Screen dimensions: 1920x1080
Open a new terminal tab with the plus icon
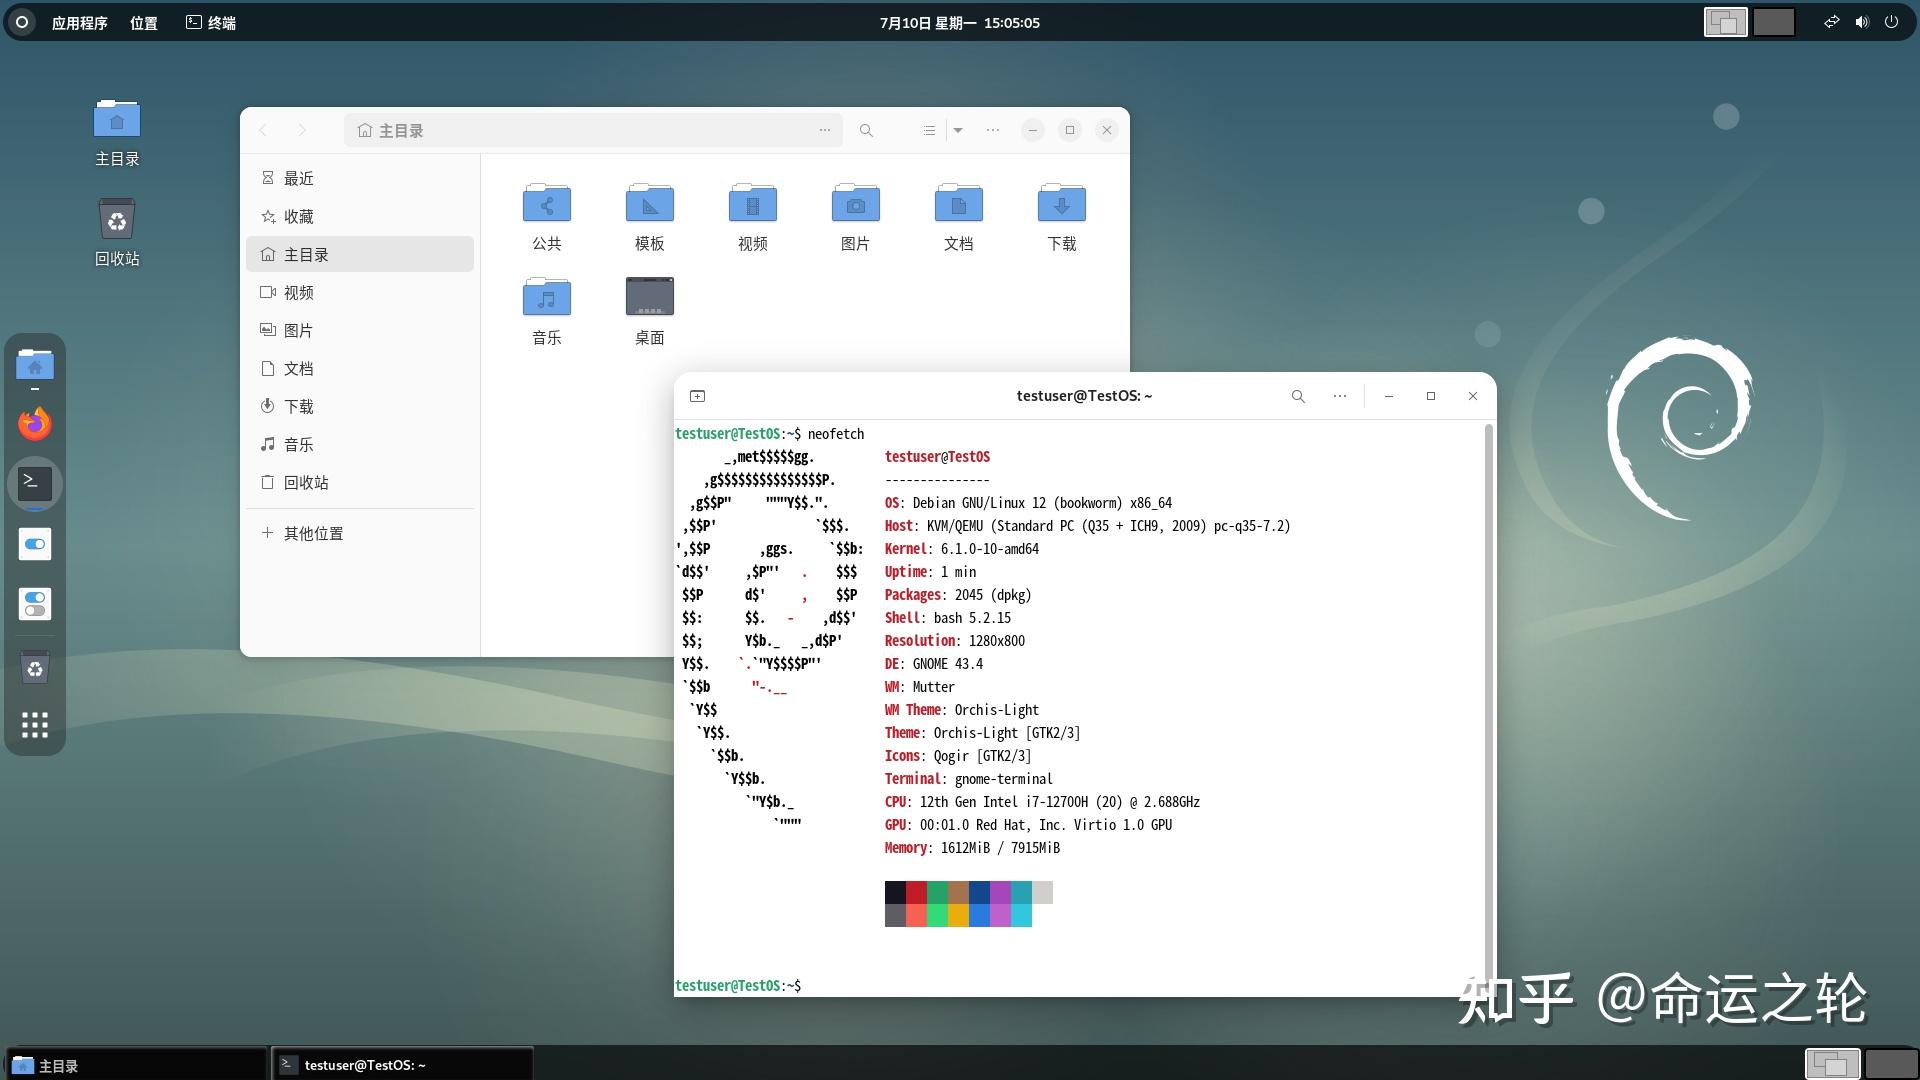[x=697, y=395]
